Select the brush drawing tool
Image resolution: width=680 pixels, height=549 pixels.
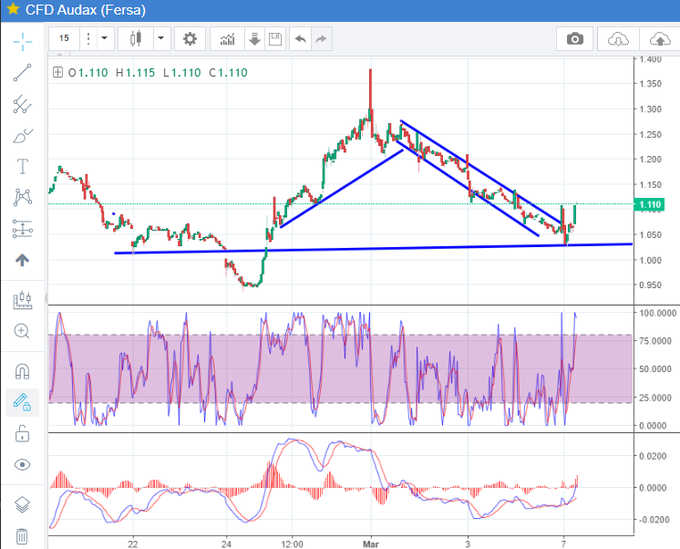tap(23, 136)
